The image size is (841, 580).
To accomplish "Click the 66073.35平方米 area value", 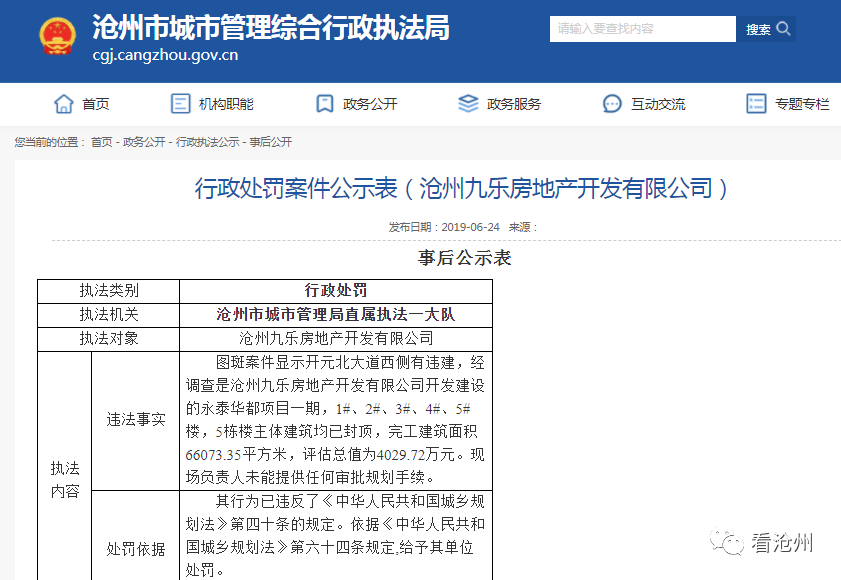I will coord(236,455).
